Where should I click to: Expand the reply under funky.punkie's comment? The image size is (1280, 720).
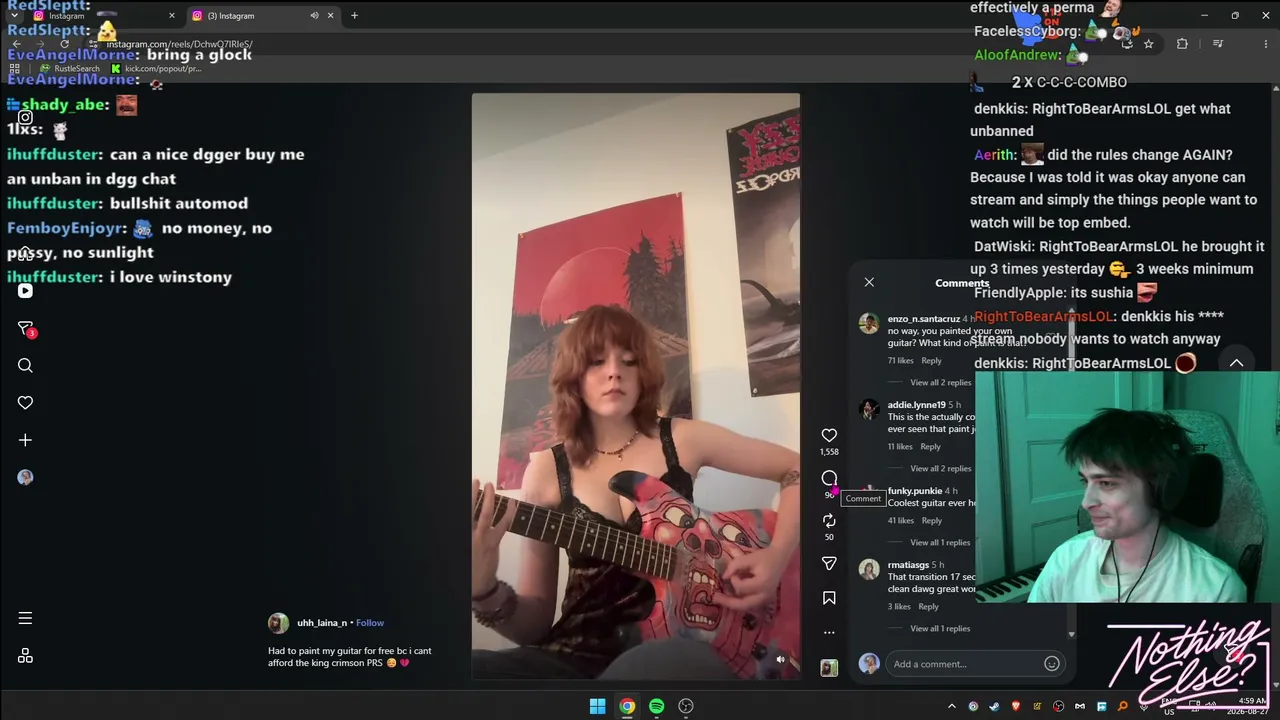coord(940,543)
